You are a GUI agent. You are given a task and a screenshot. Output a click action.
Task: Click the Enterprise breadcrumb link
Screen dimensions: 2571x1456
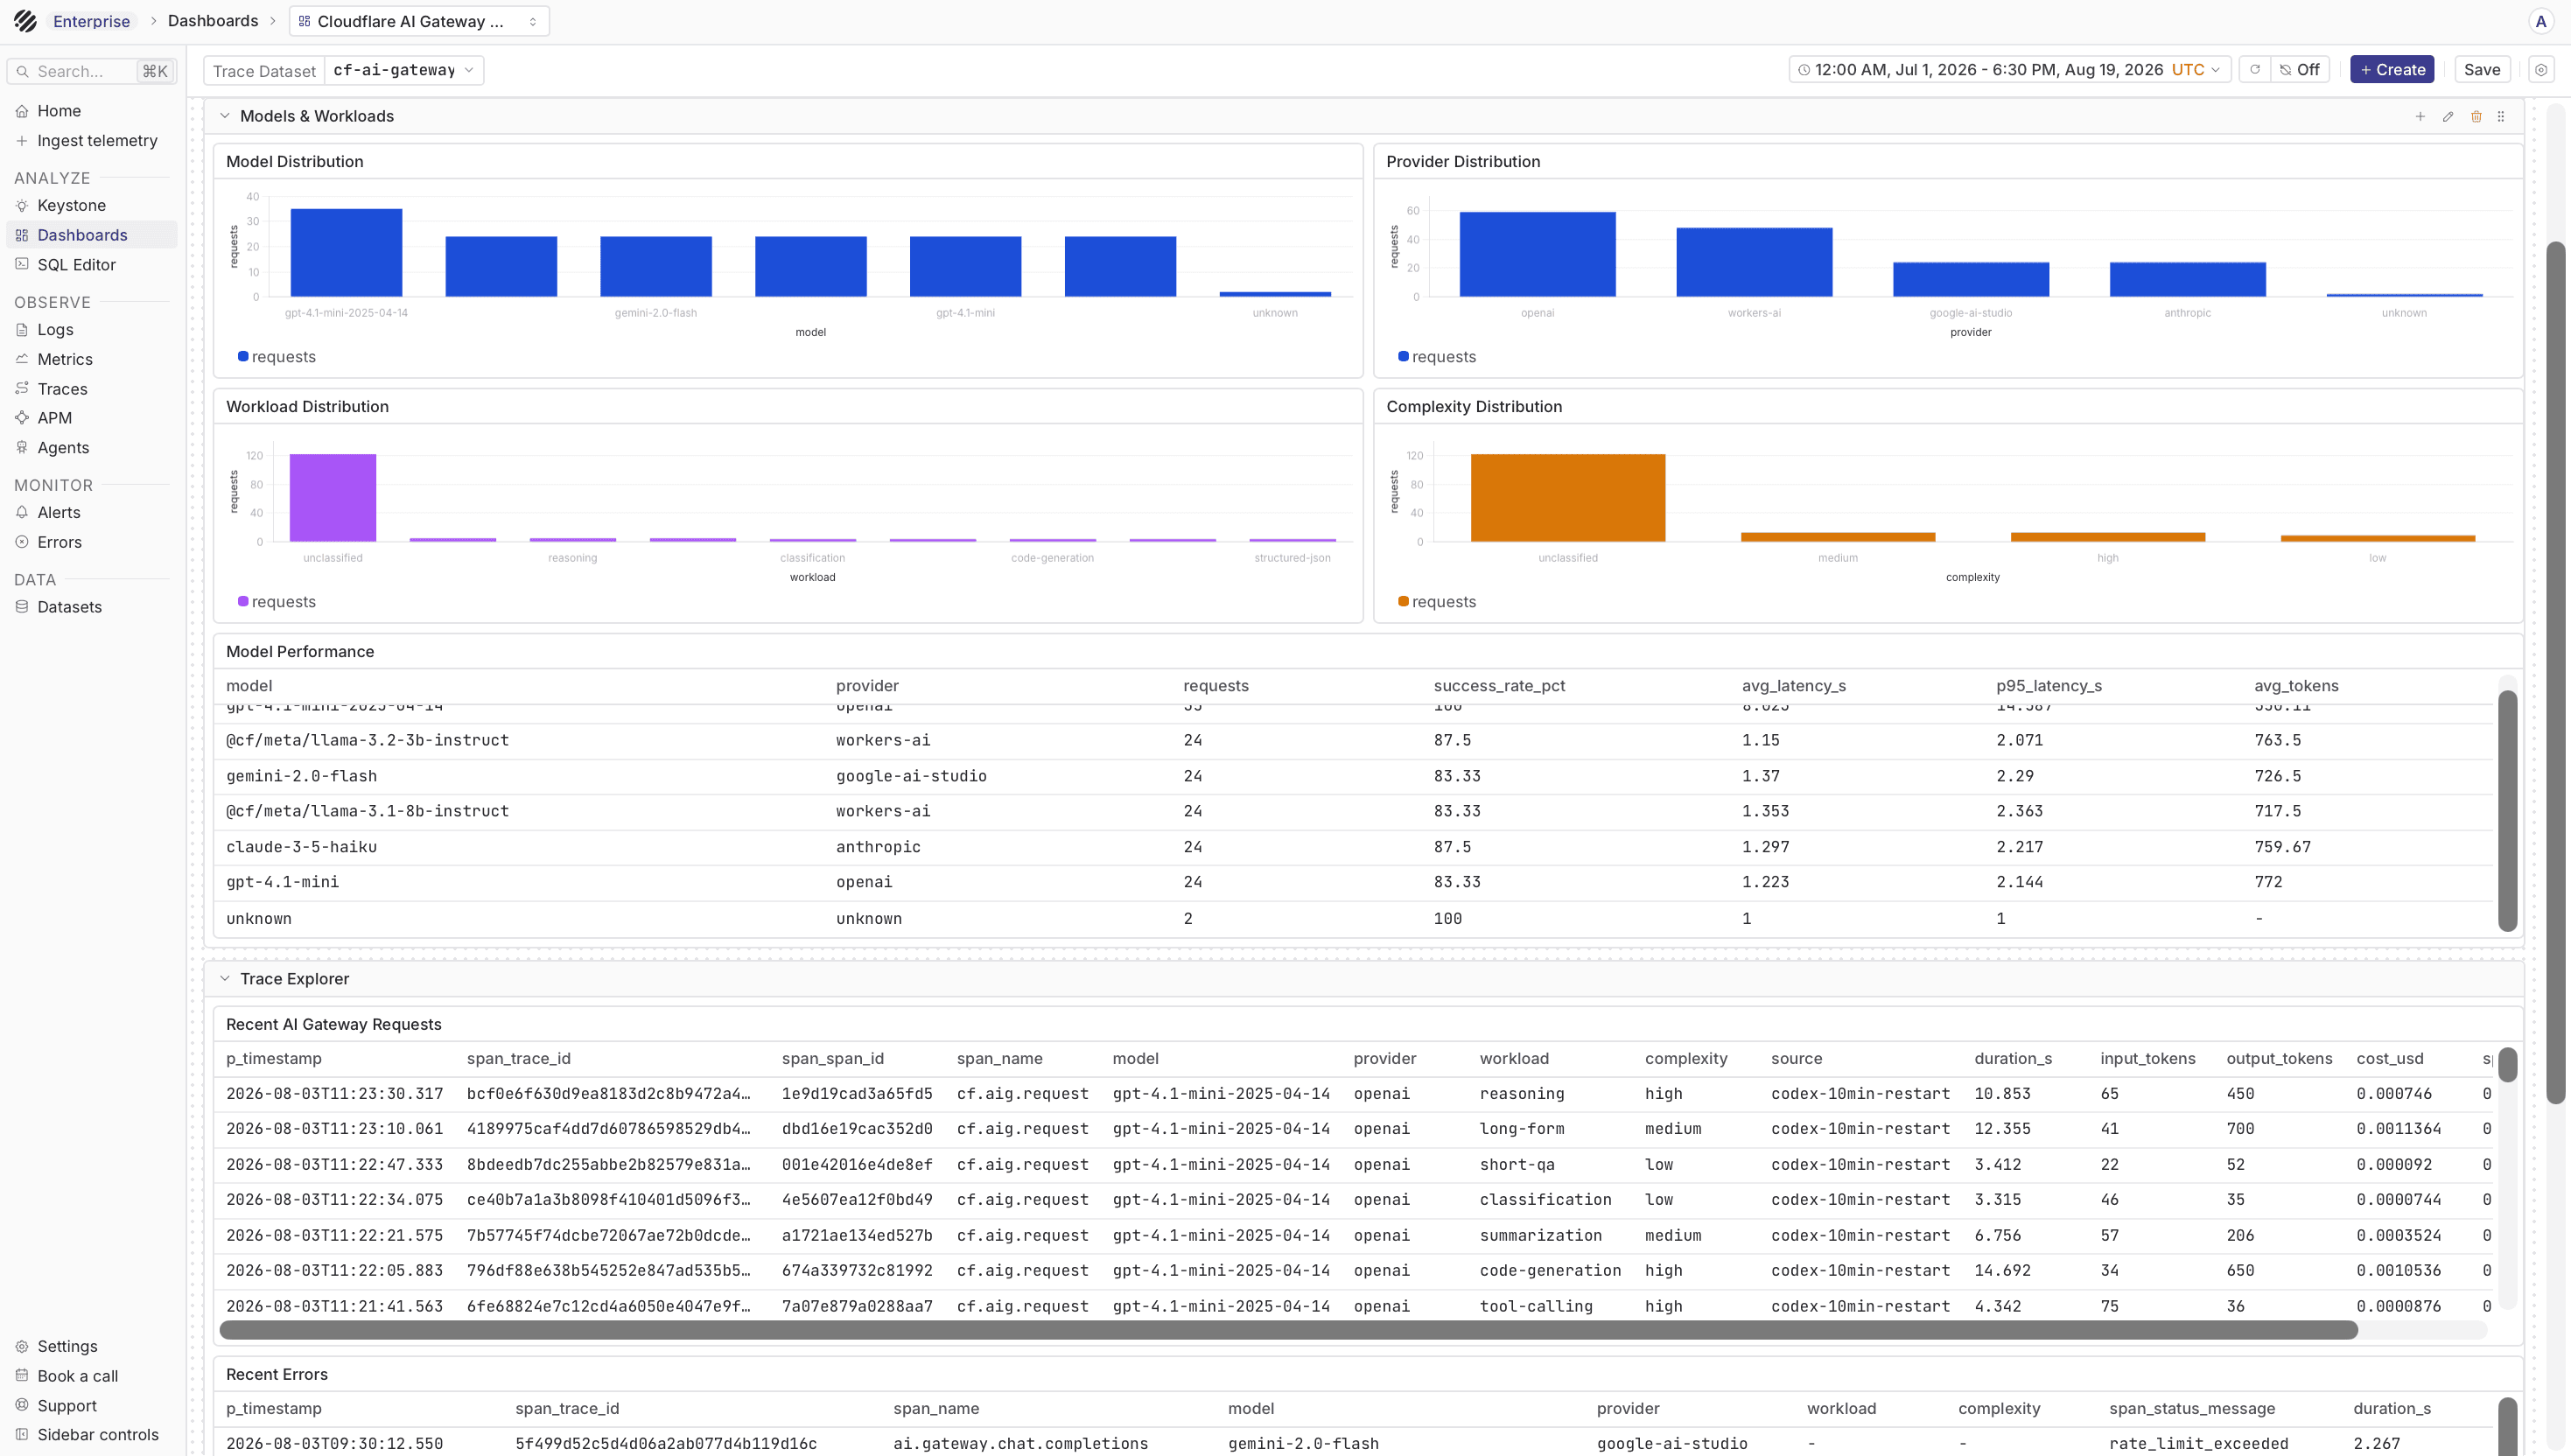(x=91, y=21)
